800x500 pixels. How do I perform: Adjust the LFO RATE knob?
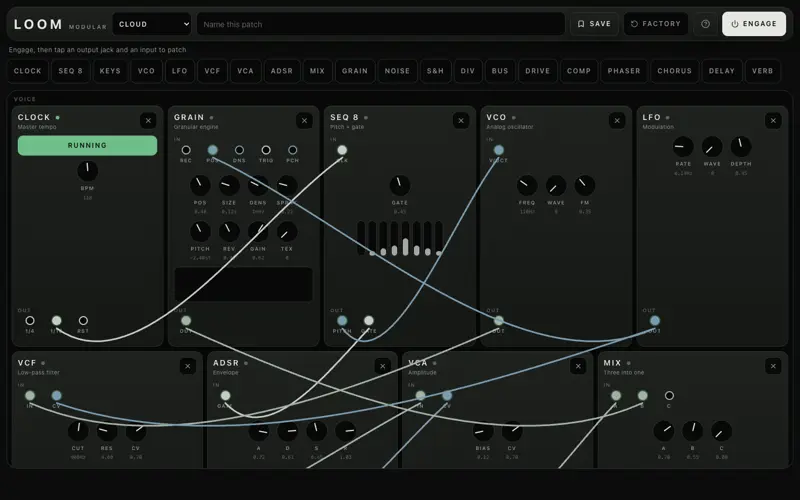tap(683, 146)
